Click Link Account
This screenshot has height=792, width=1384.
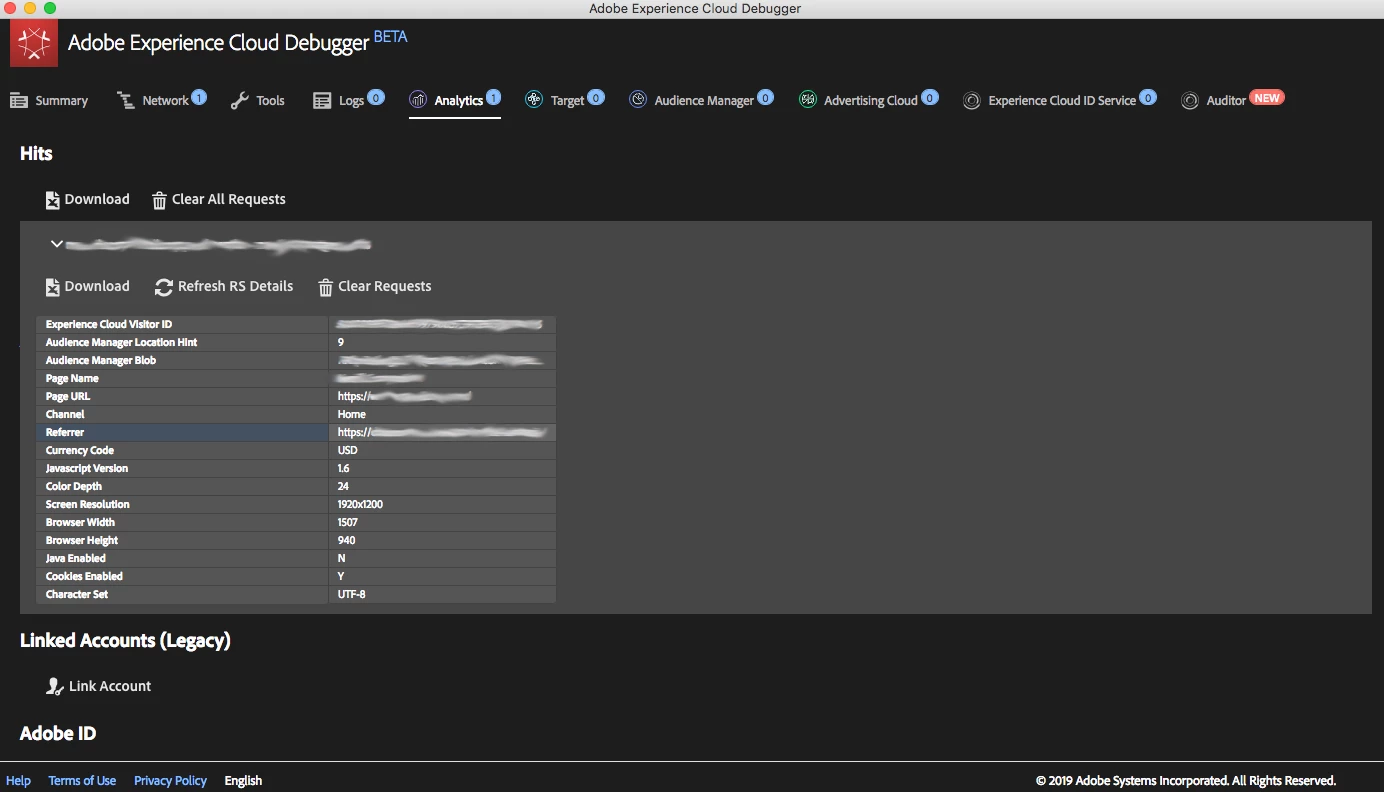[99, 686]
